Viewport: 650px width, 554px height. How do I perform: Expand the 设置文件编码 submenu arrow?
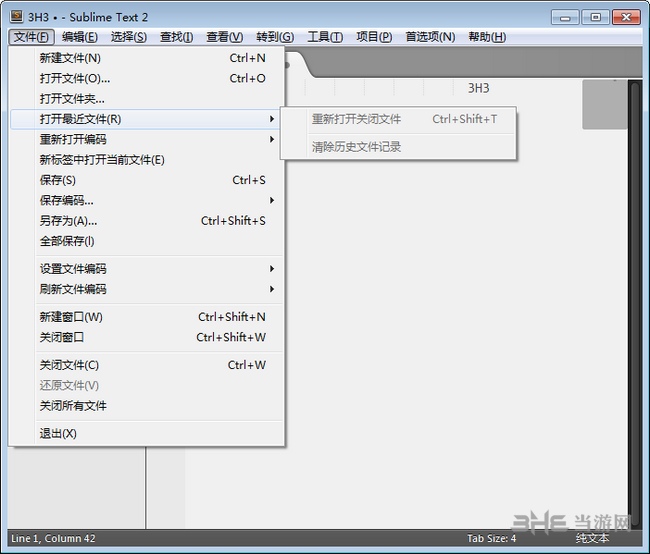coord(272,269)
